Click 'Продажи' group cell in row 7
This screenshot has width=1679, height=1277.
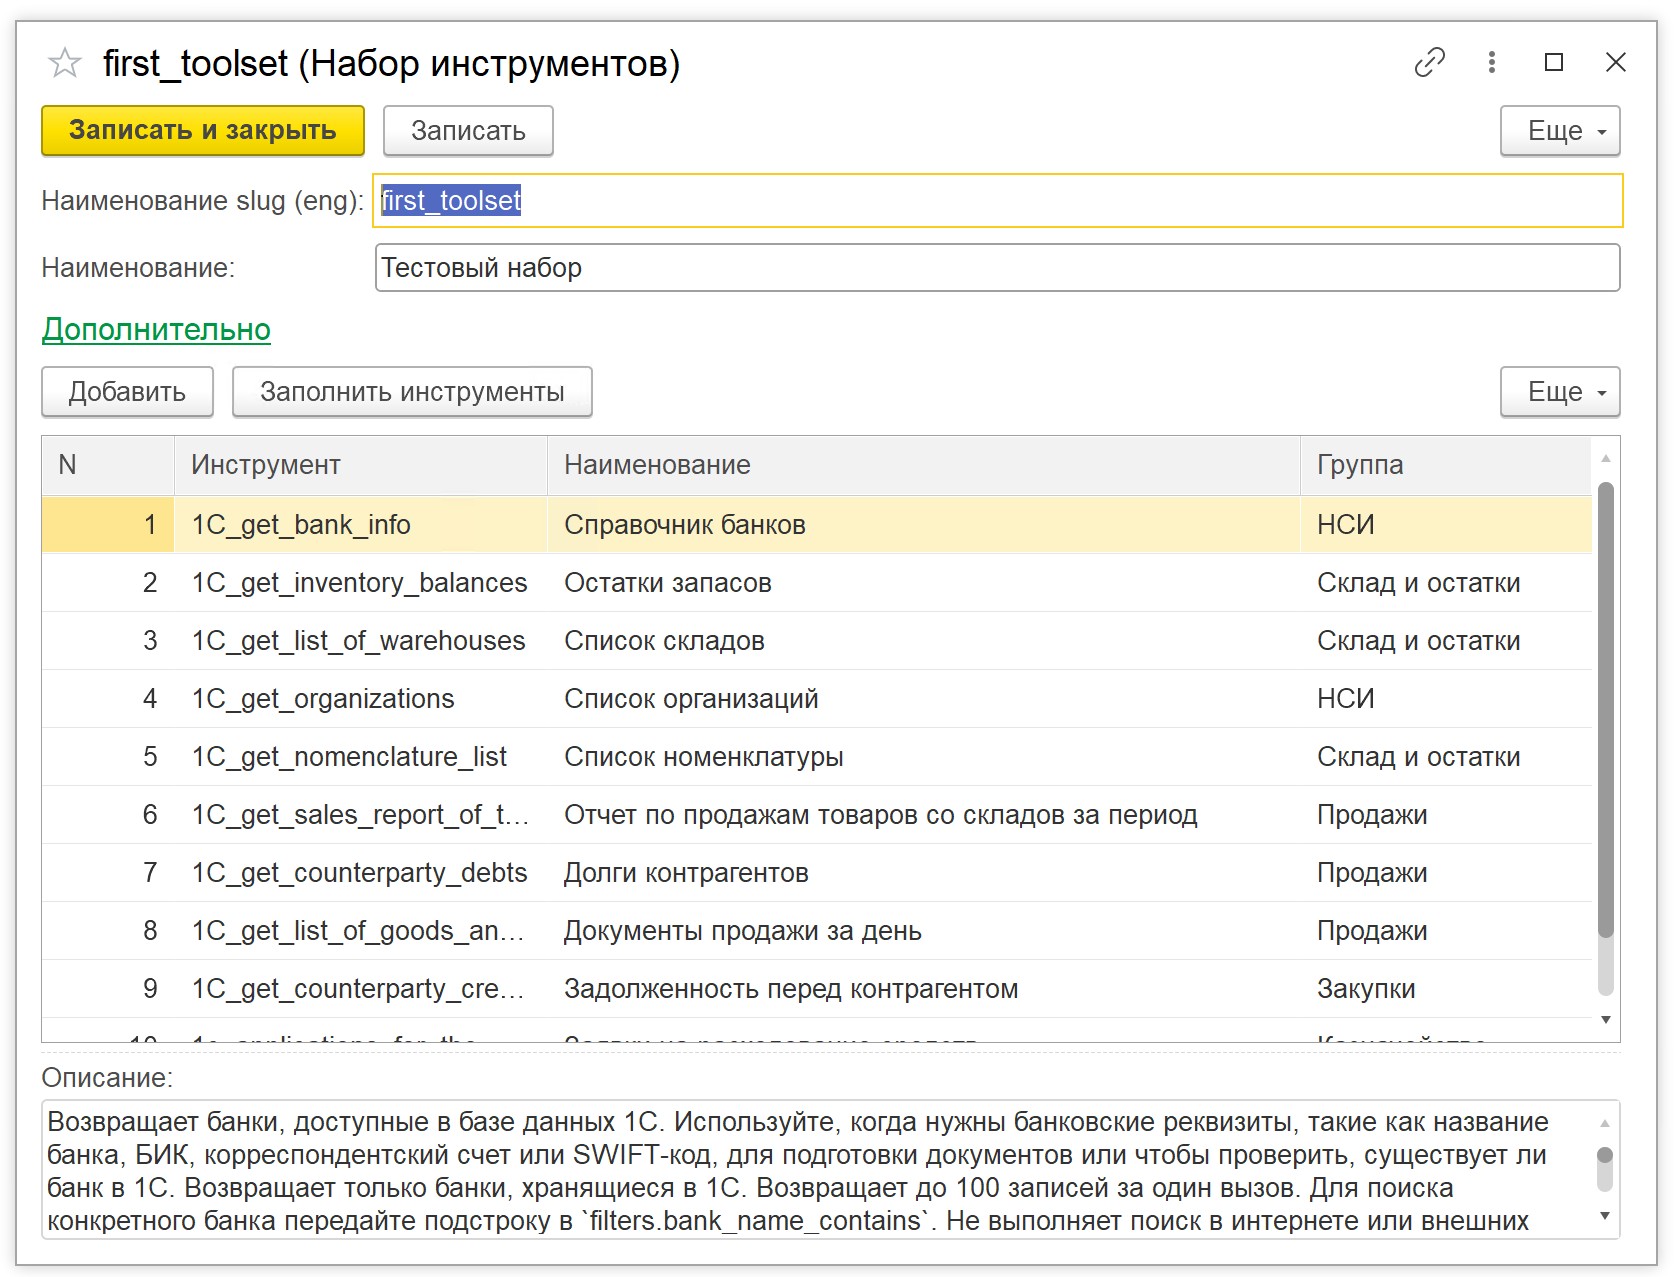point(1446,873)
